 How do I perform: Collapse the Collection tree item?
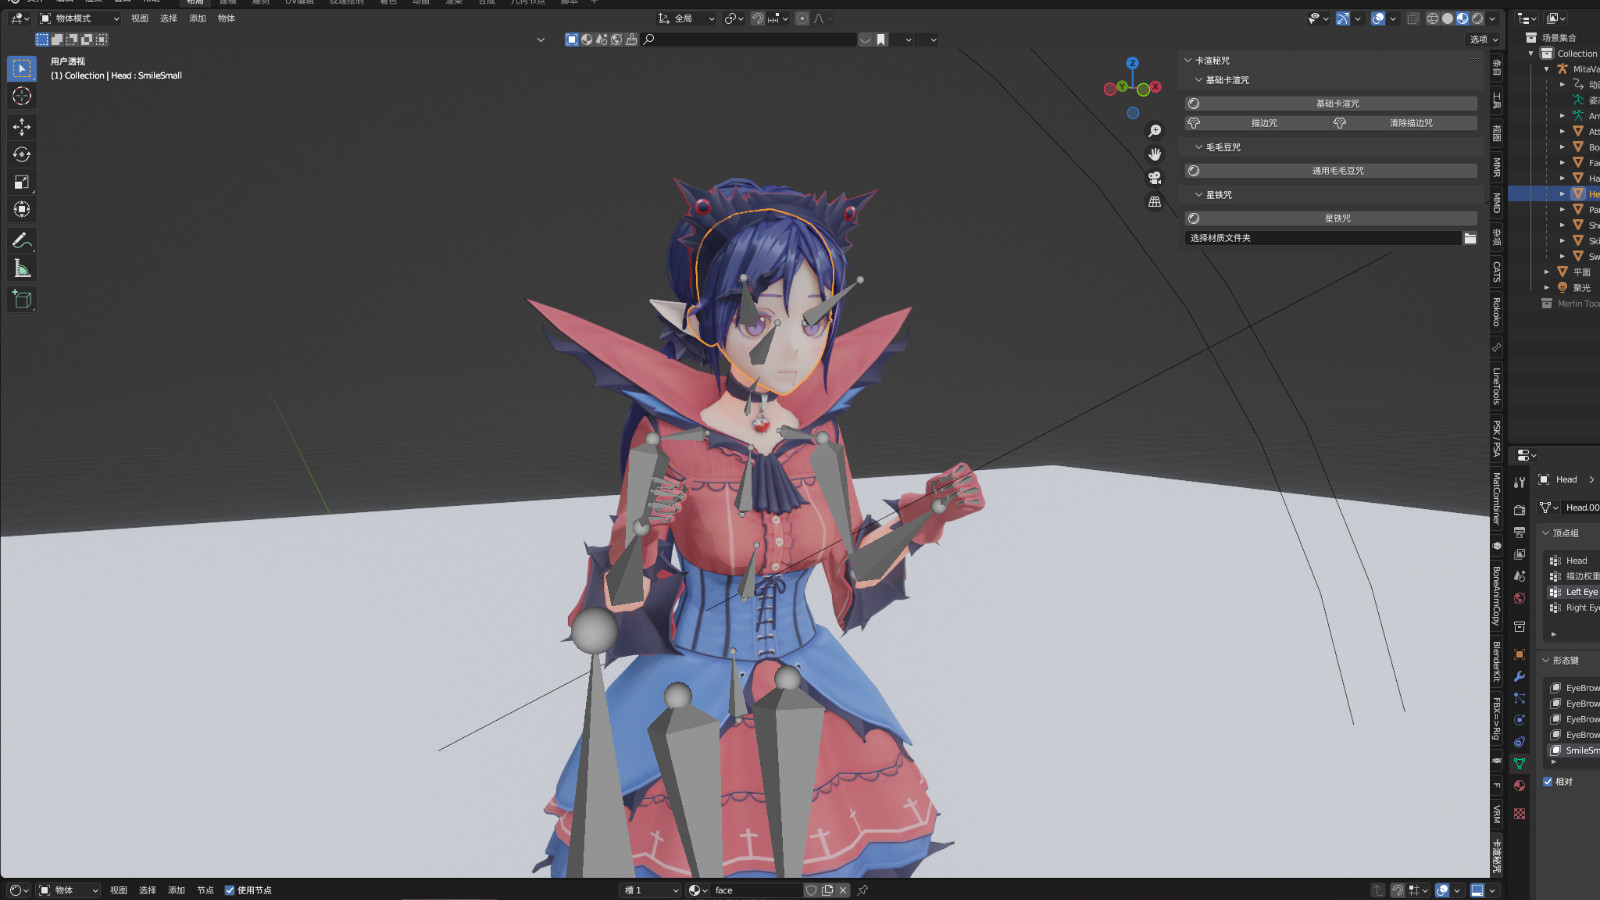pyautogui.click(x=1531, y=54)
